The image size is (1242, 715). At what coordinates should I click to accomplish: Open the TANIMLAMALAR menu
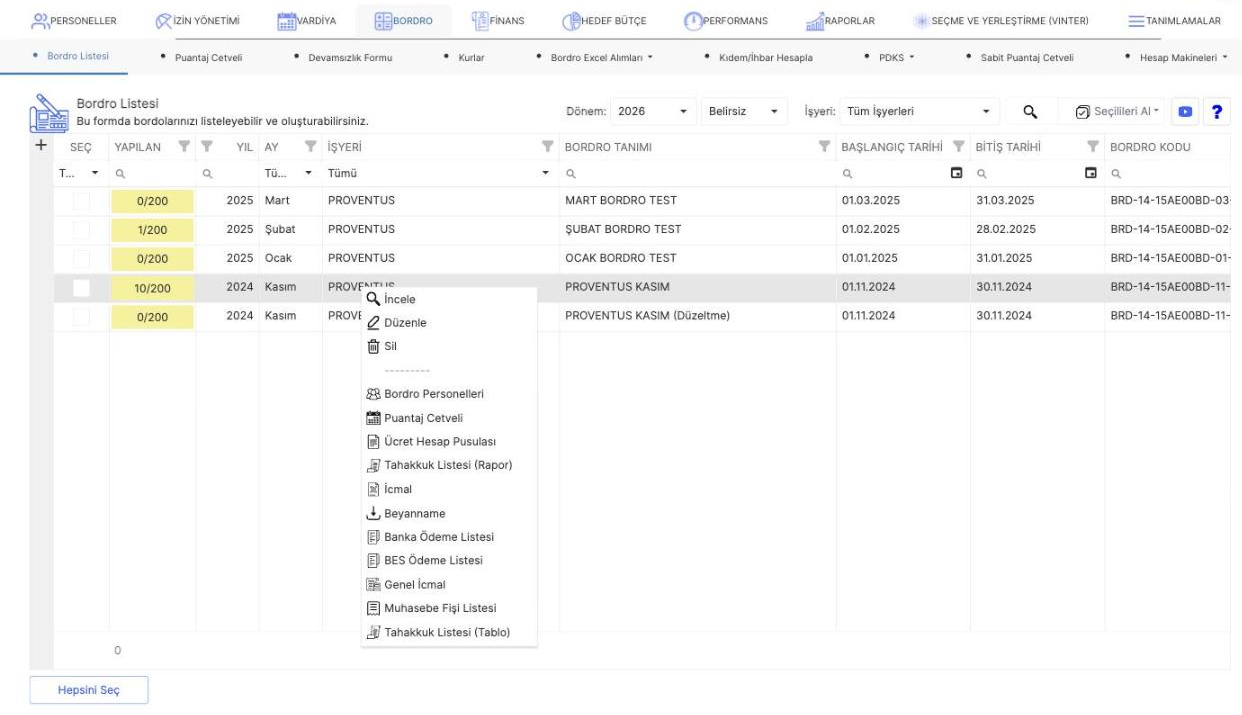tap(1175, 22)
